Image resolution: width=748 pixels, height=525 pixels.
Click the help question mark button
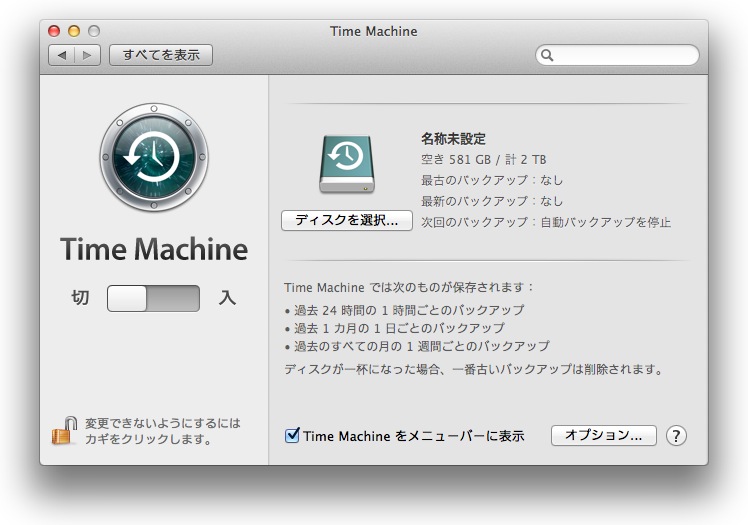[676, 436]
